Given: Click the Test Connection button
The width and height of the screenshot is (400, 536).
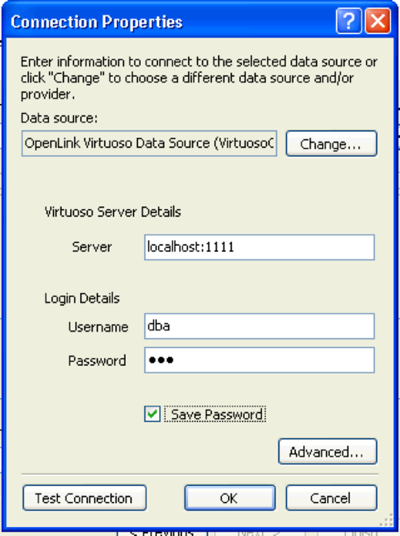Looking at the screenshot, I should 84,498.
